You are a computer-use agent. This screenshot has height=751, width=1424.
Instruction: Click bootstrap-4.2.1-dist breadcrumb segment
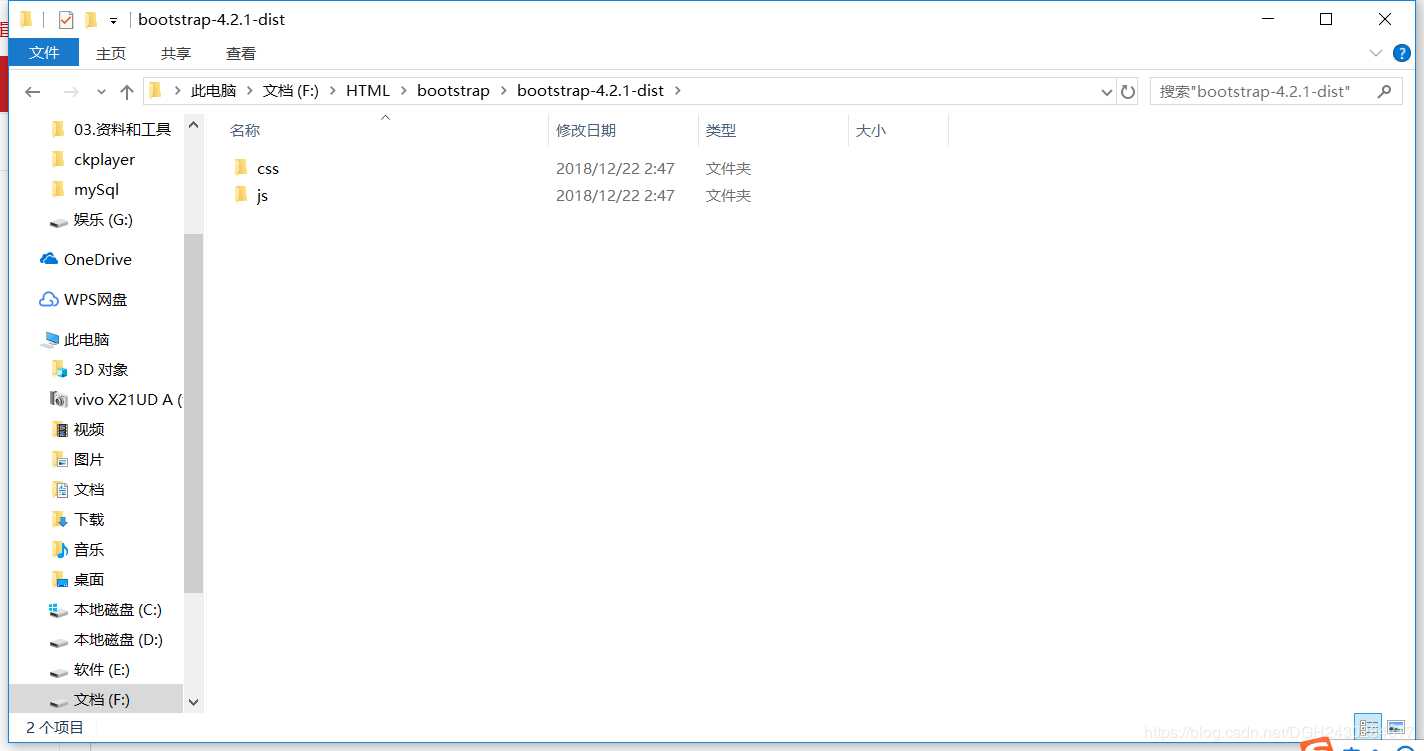tap(590, 91)
